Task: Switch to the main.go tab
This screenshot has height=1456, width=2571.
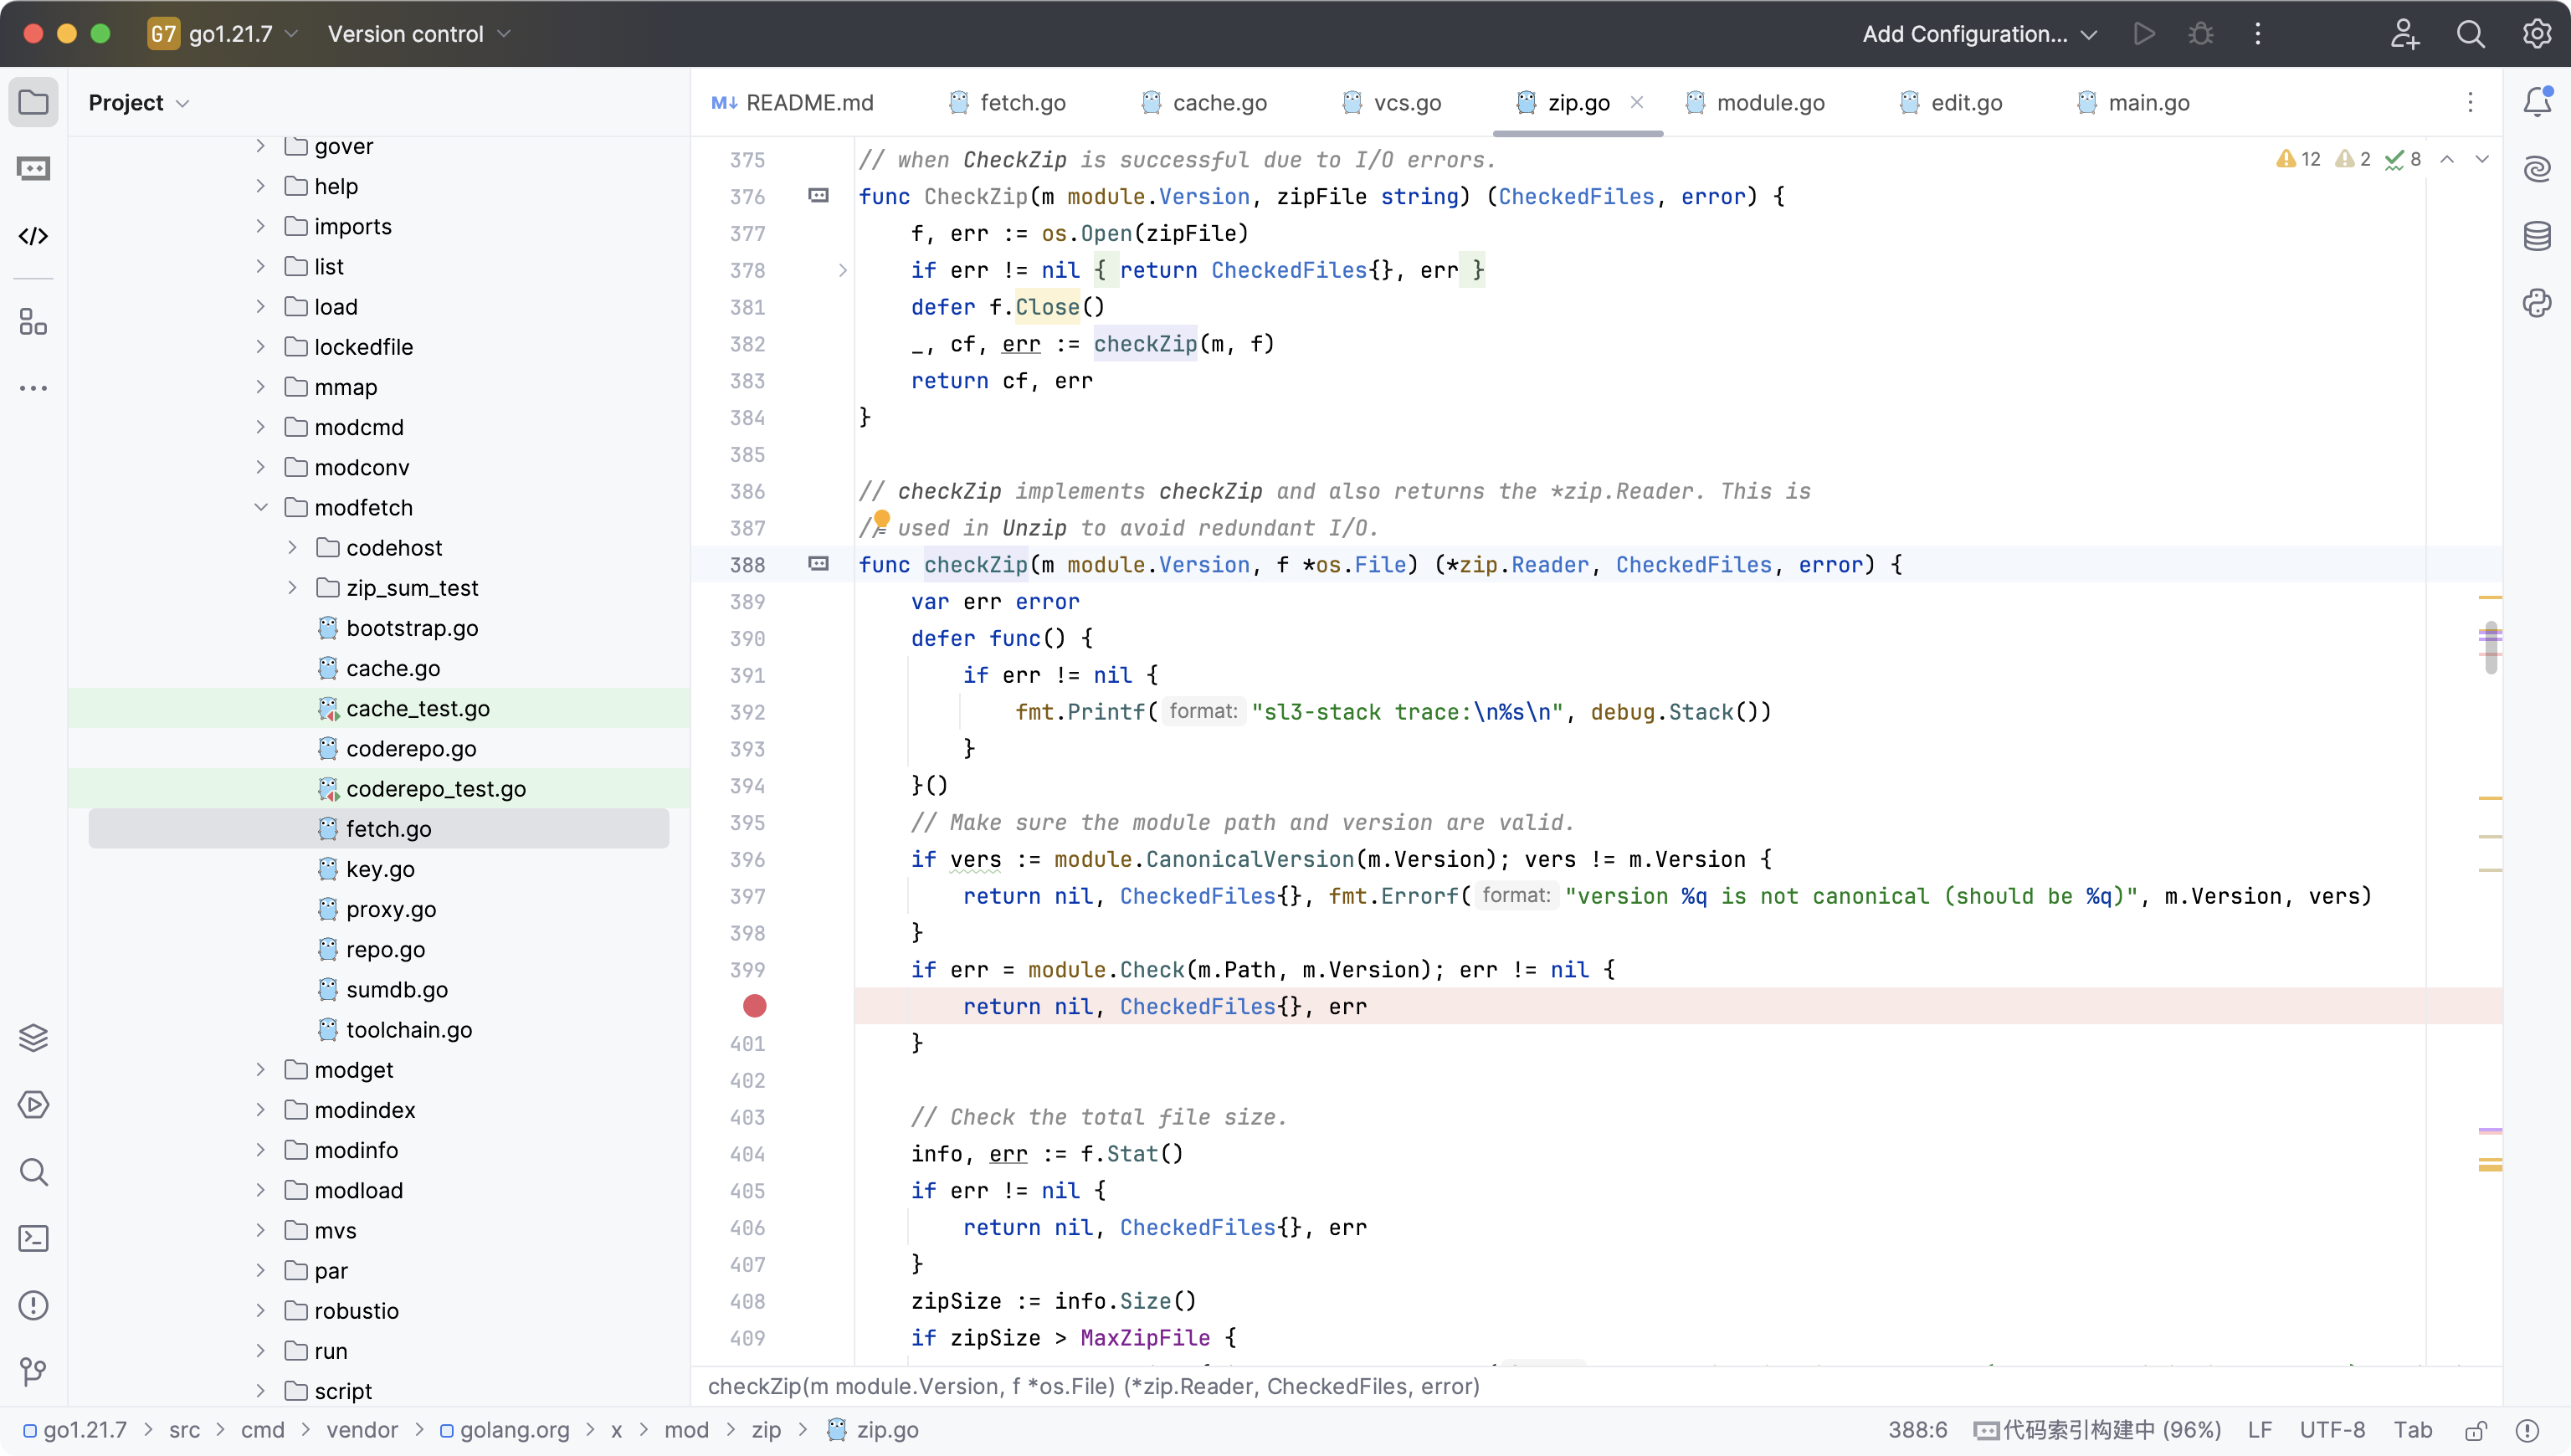Action: pos(2133,103)
